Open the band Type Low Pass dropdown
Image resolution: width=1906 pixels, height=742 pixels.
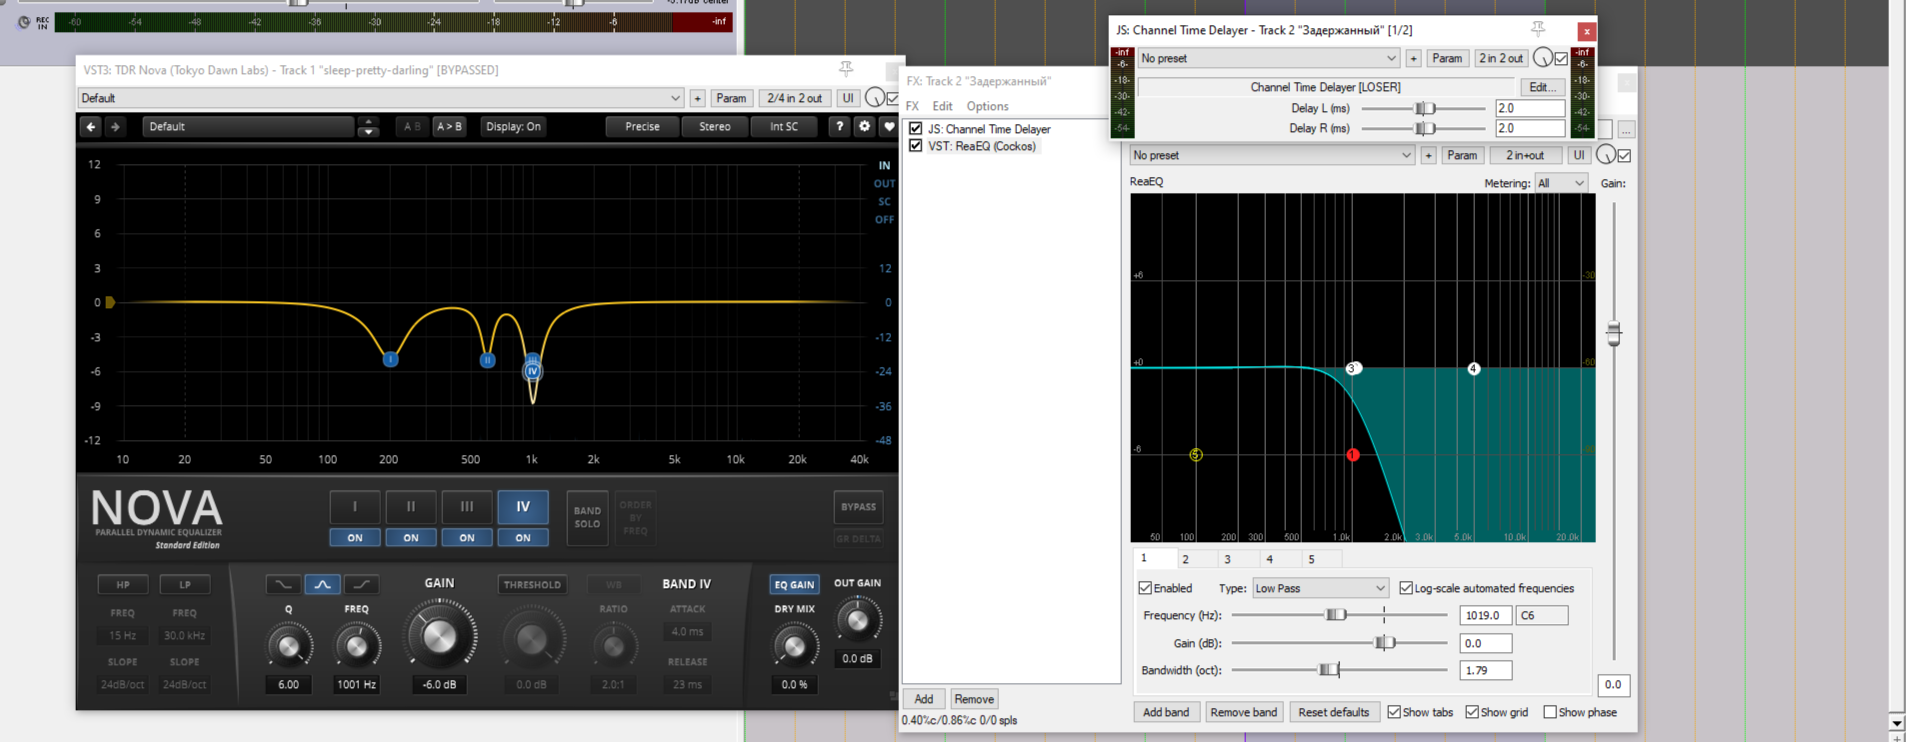coord(1320,588)
